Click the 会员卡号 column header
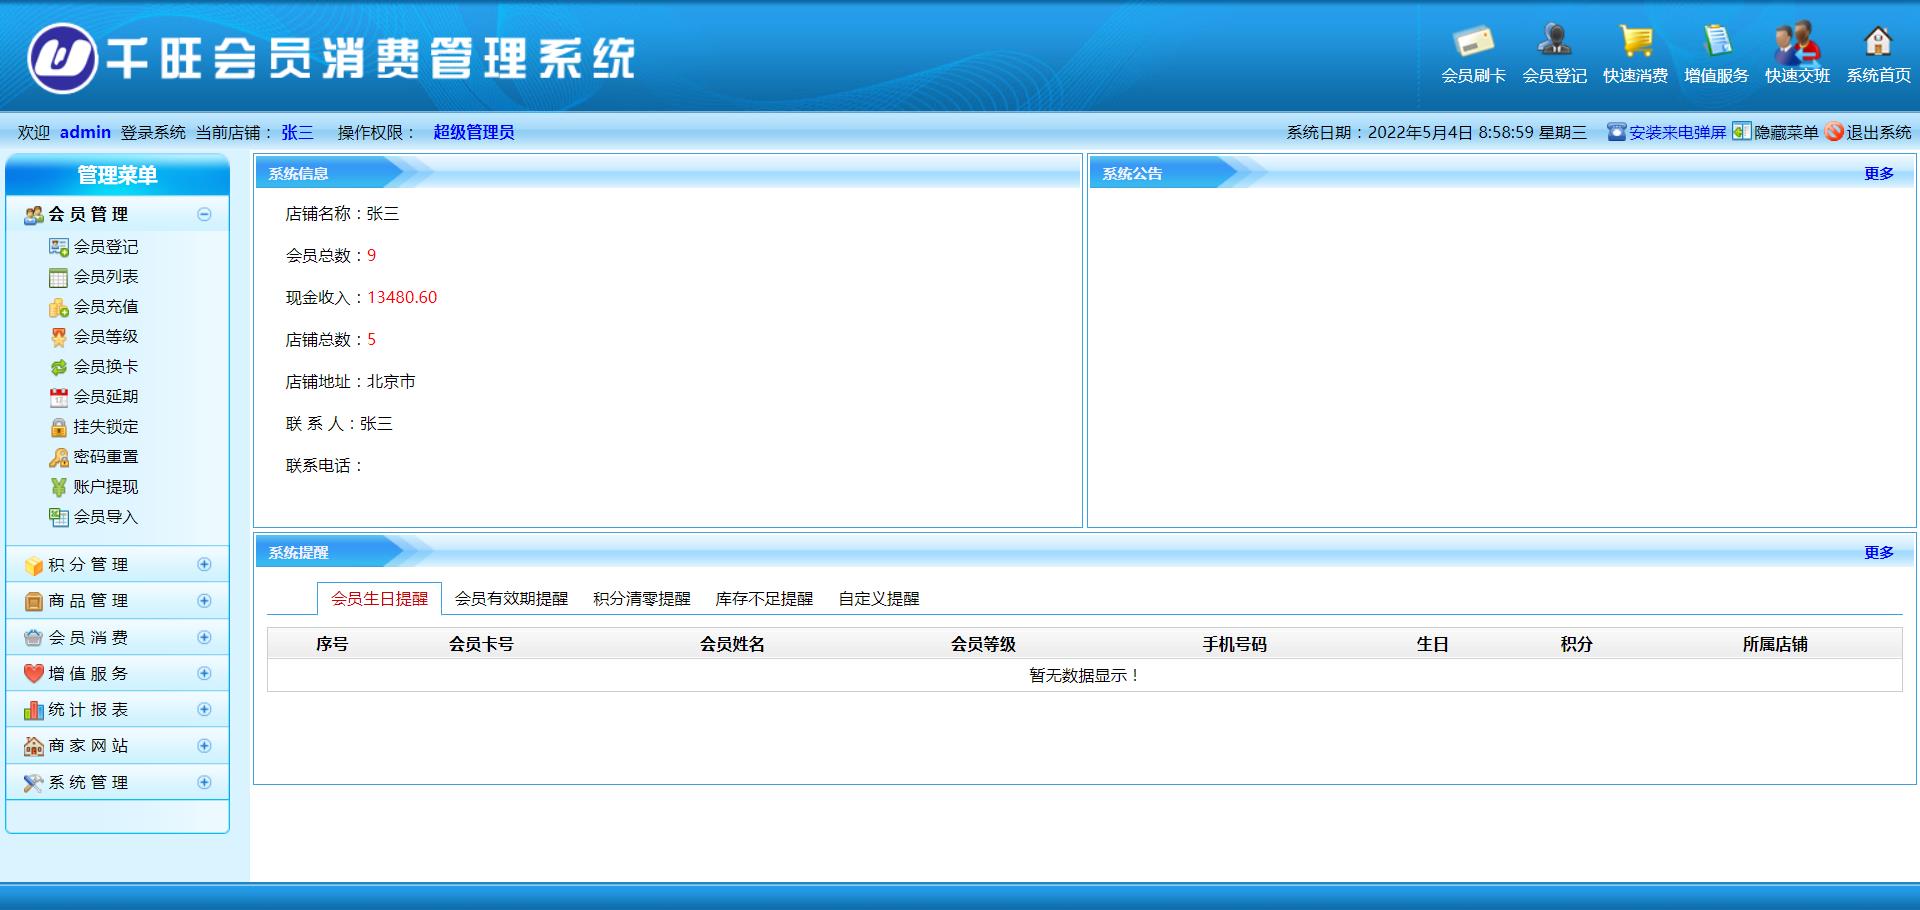The image size is (1920, 910). pos(481,644)
